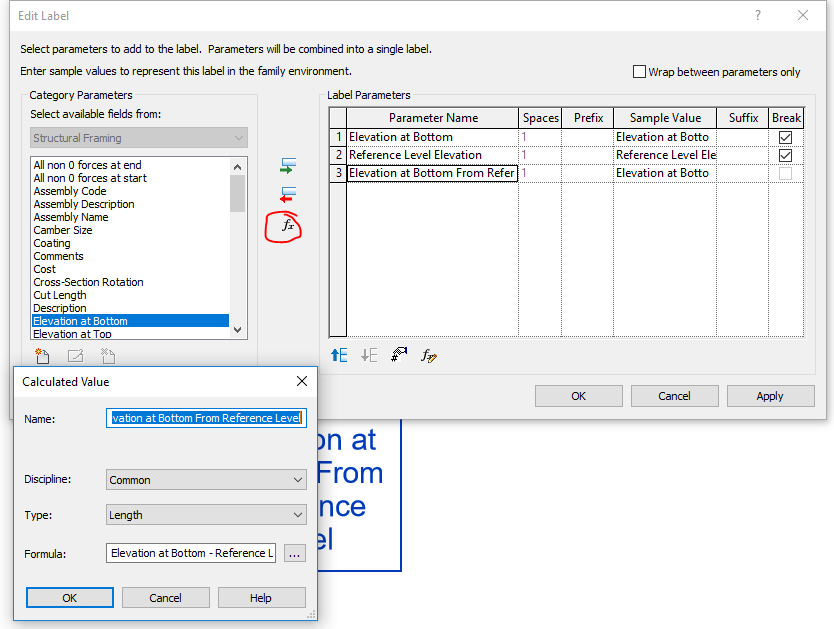Click the Name input field
Viewport: 834px width, 629px height.
206,418
